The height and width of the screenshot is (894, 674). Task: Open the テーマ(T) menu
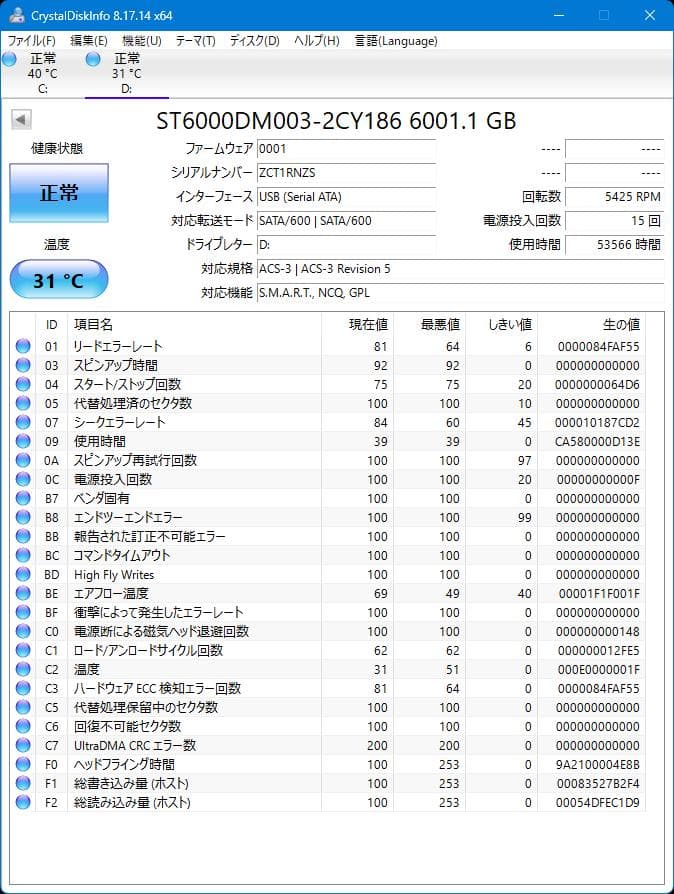pyautogui.click(x=195, y=40)
